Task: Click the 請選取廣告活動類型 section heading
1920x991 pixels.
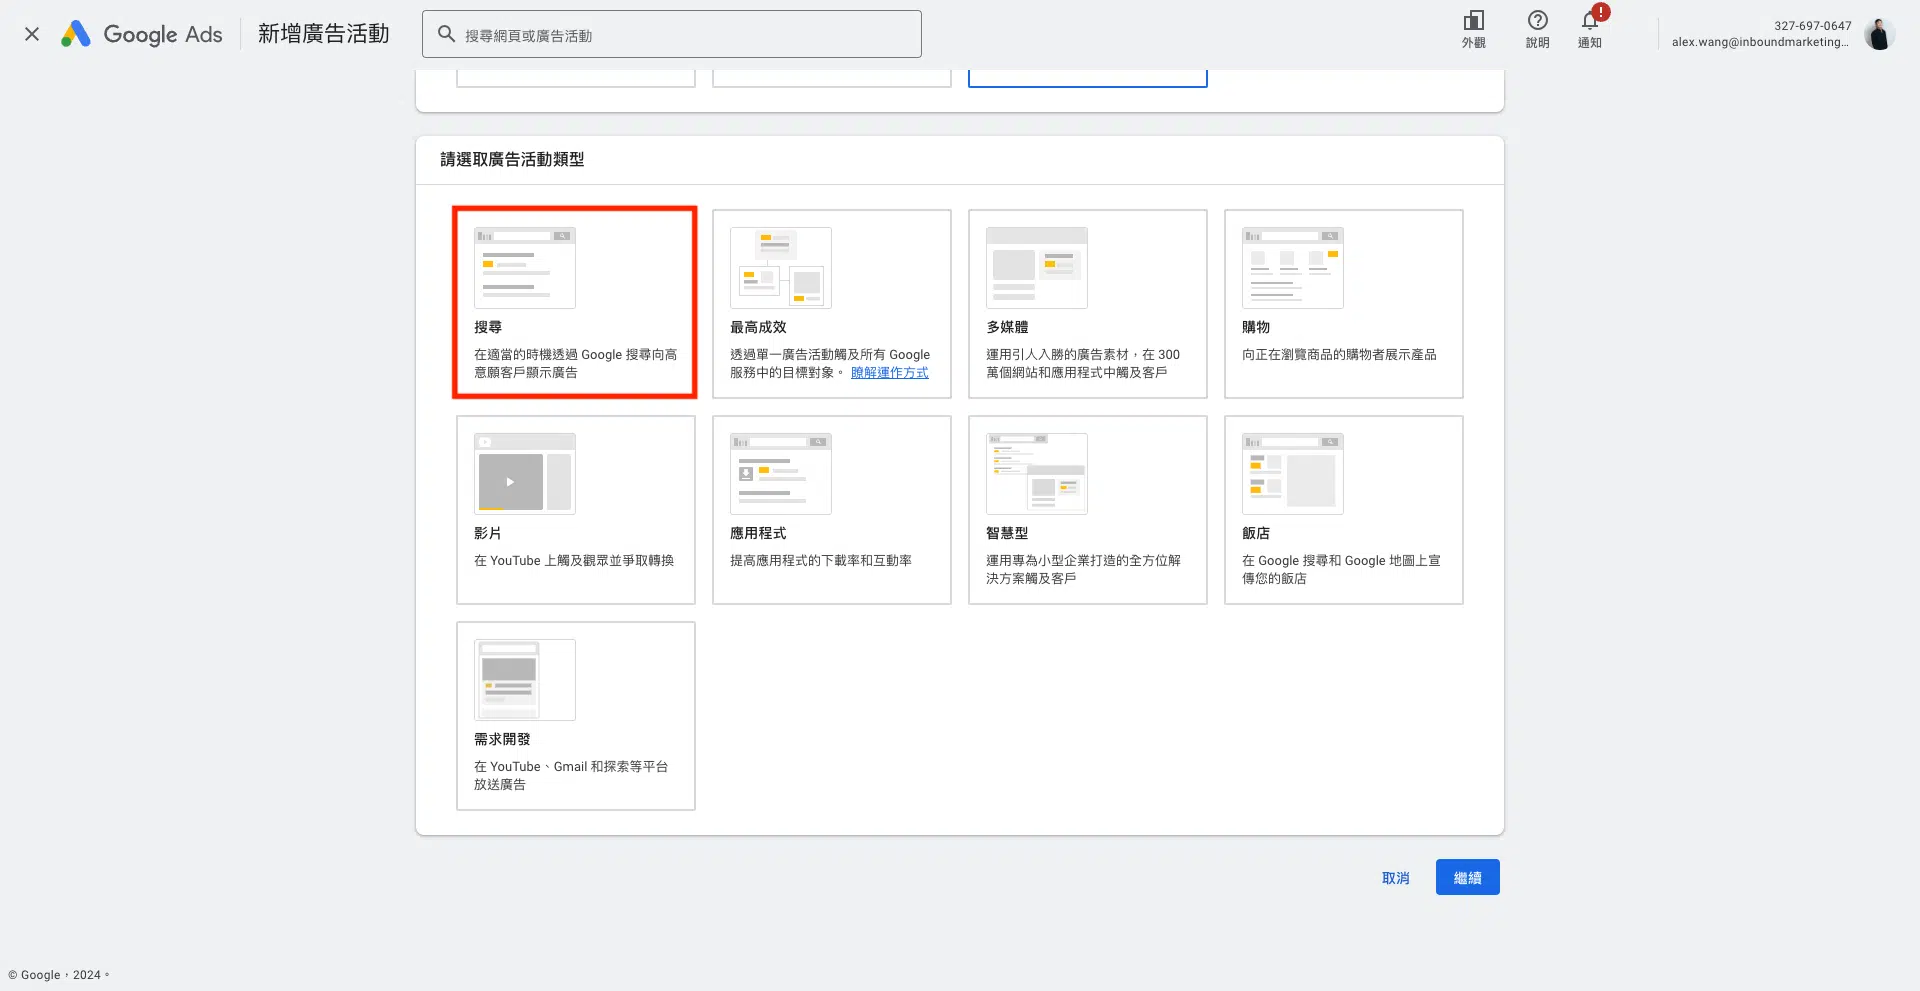Action: (x=512, y=159)
